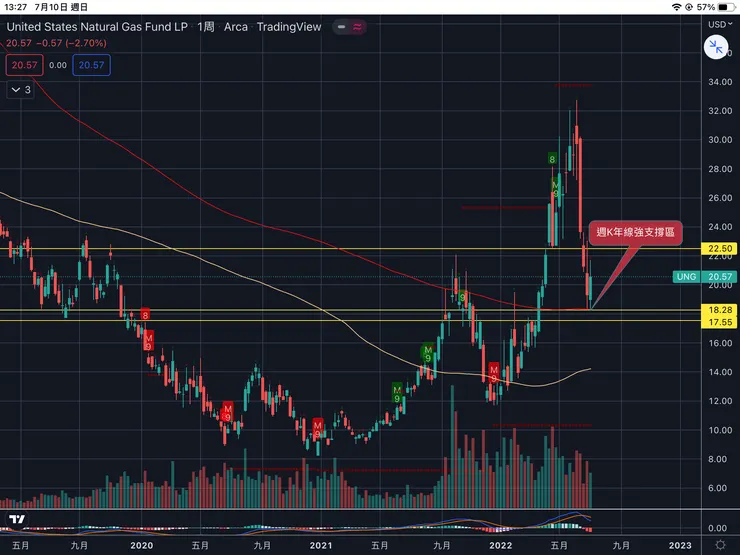Image resolution: width=740 pixels, height=555 pixels.
Task: Click the 14.00 price scale label
Action: coord(720,372)
